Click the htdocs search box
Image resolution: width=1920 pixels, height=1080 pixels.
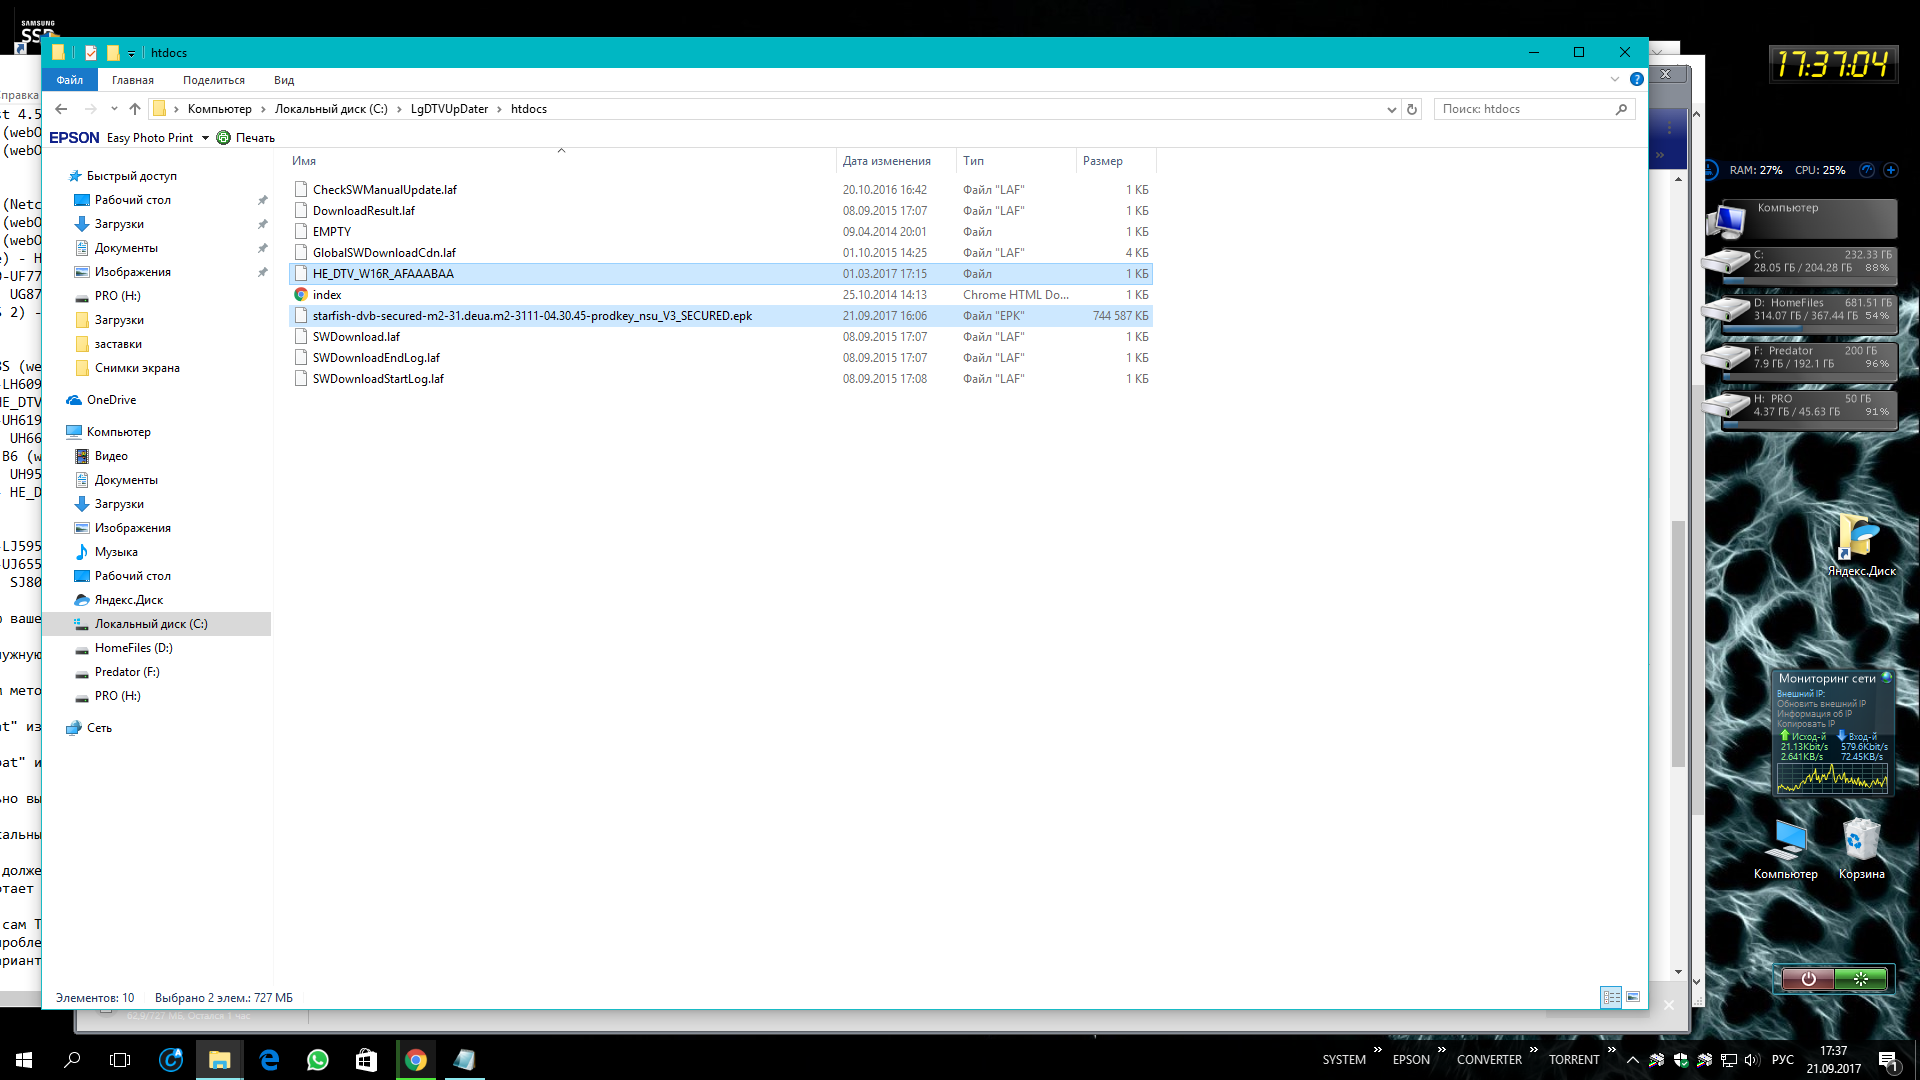1525,109
